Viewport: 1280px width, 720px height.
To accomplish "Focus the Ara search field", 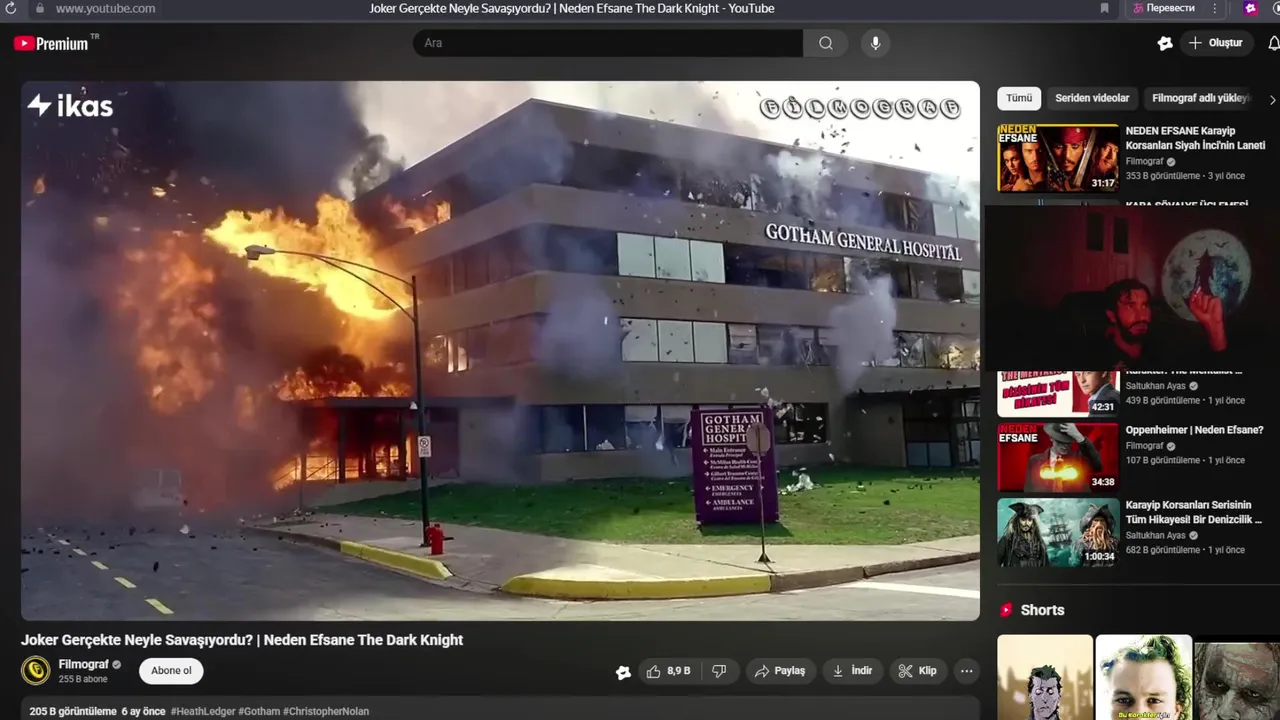I will (608, 43).
